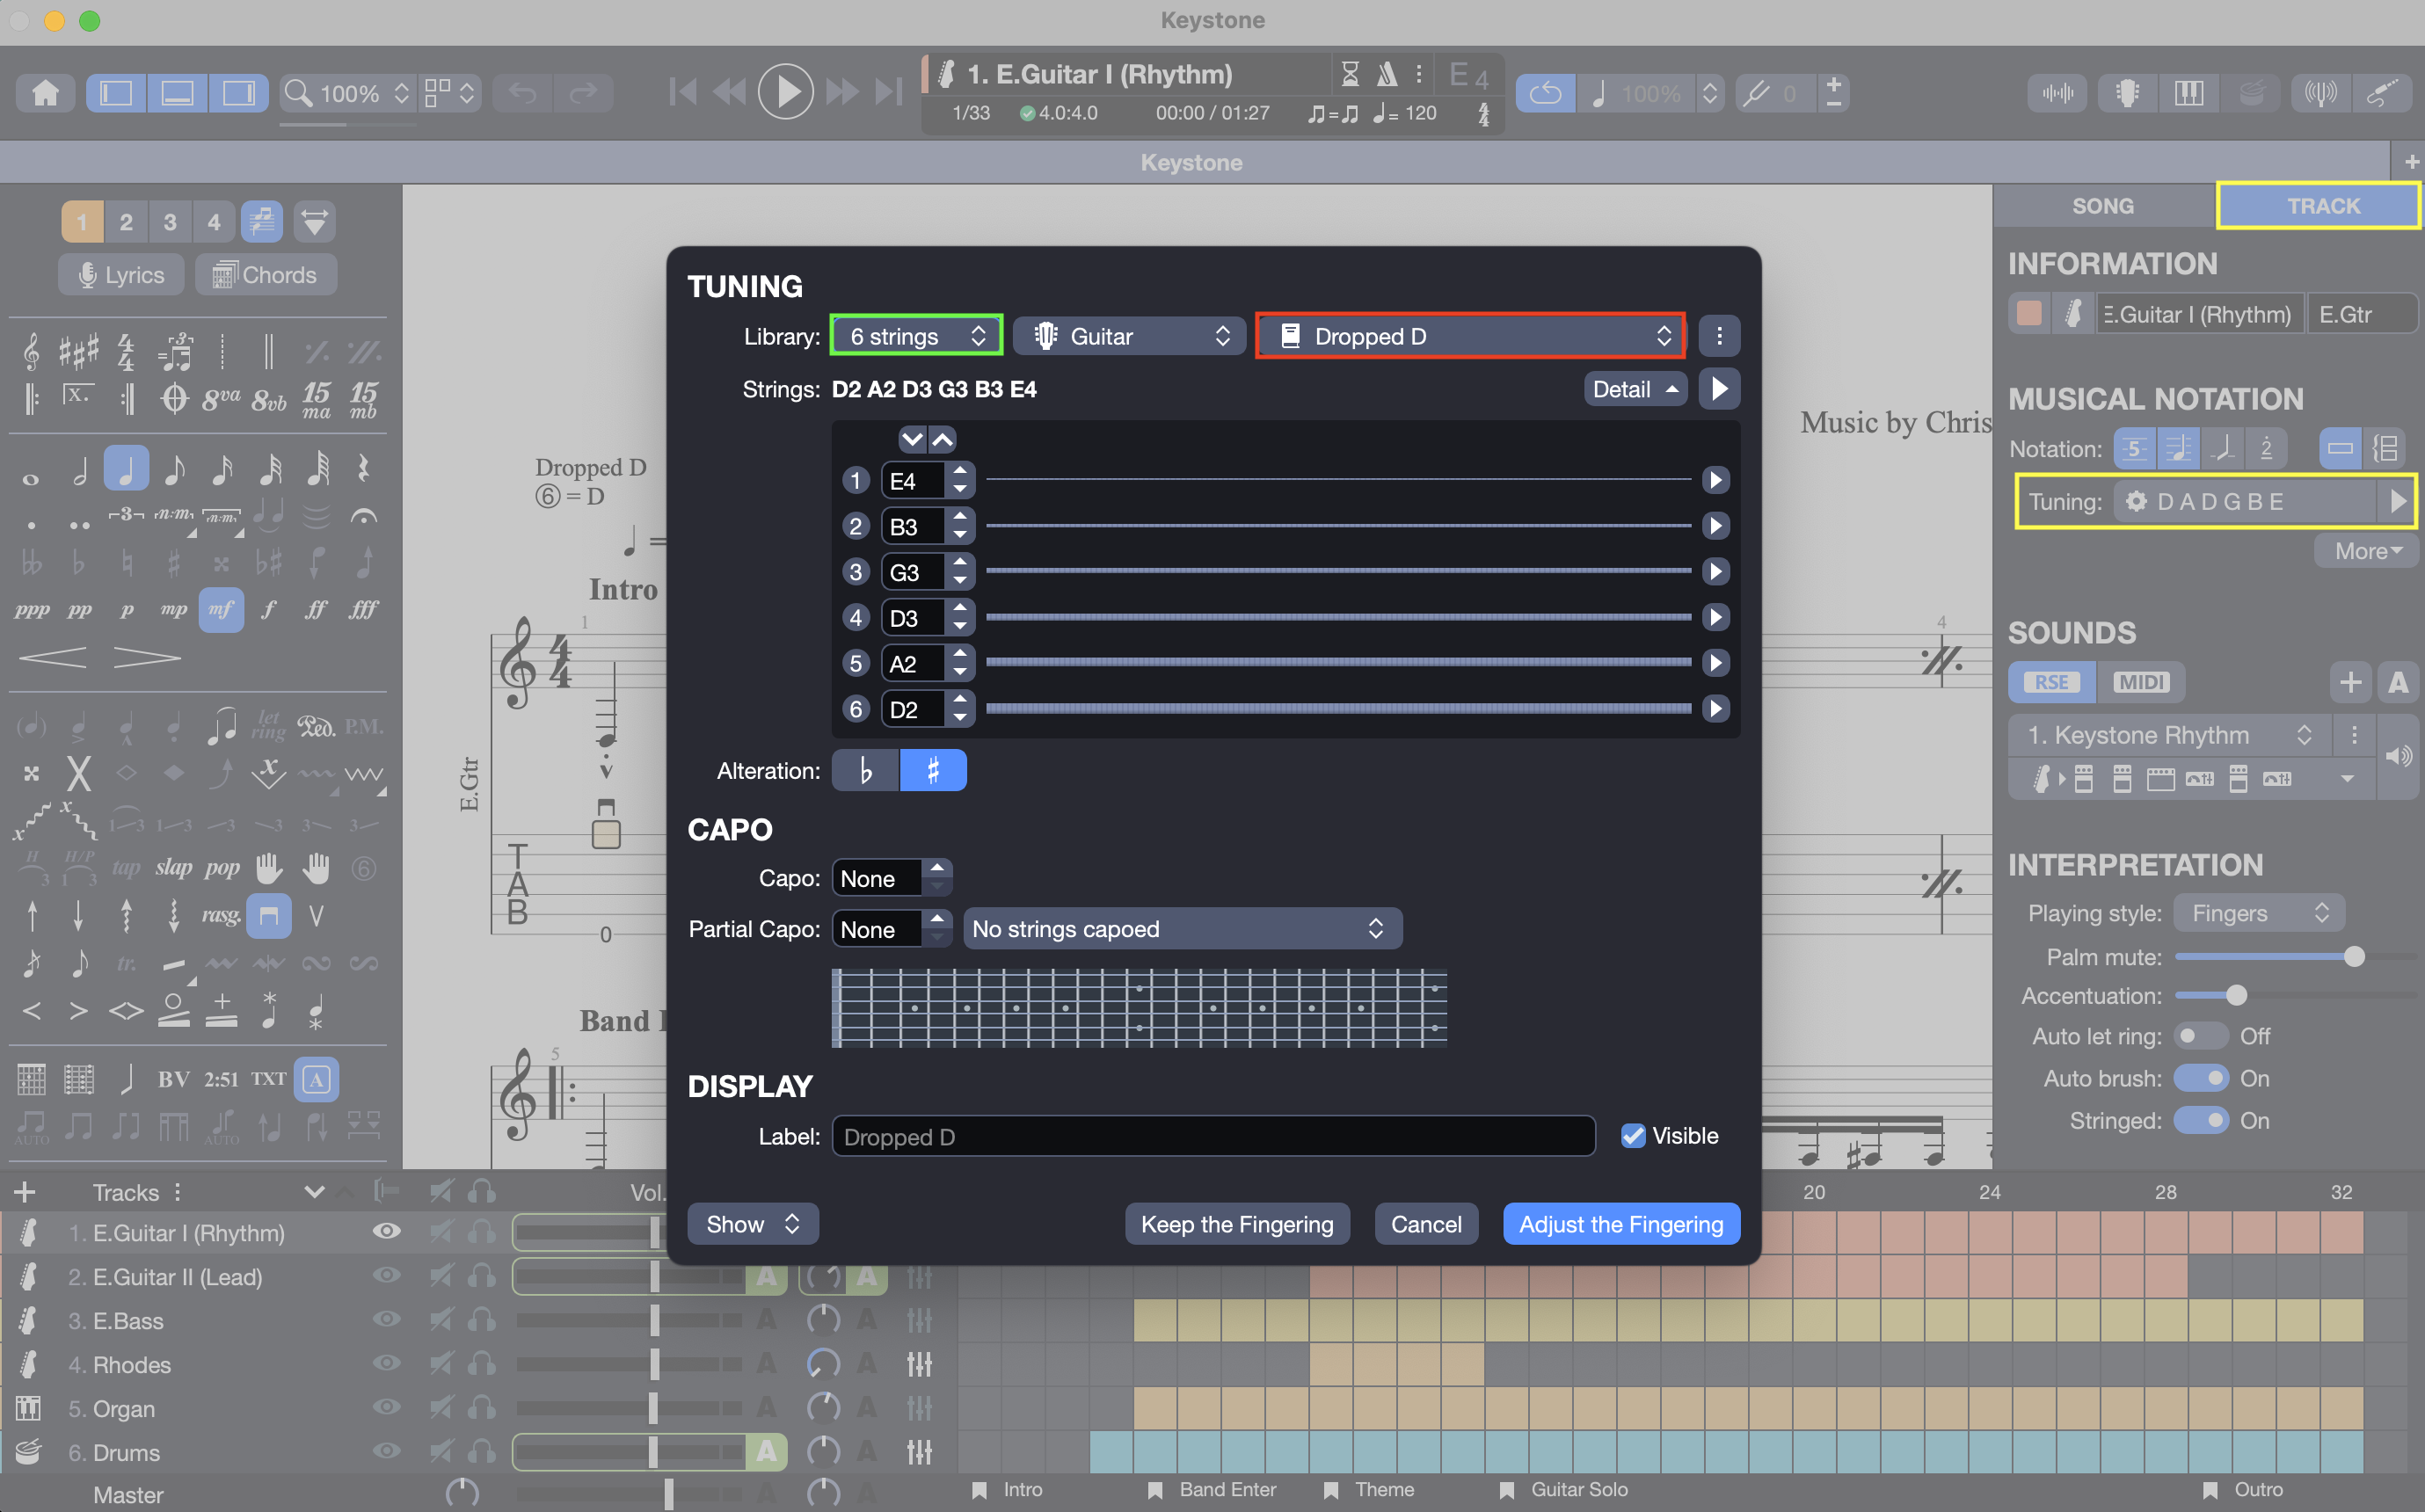Click the rewind transport button
The image size is (2425, 1512).
730,93
